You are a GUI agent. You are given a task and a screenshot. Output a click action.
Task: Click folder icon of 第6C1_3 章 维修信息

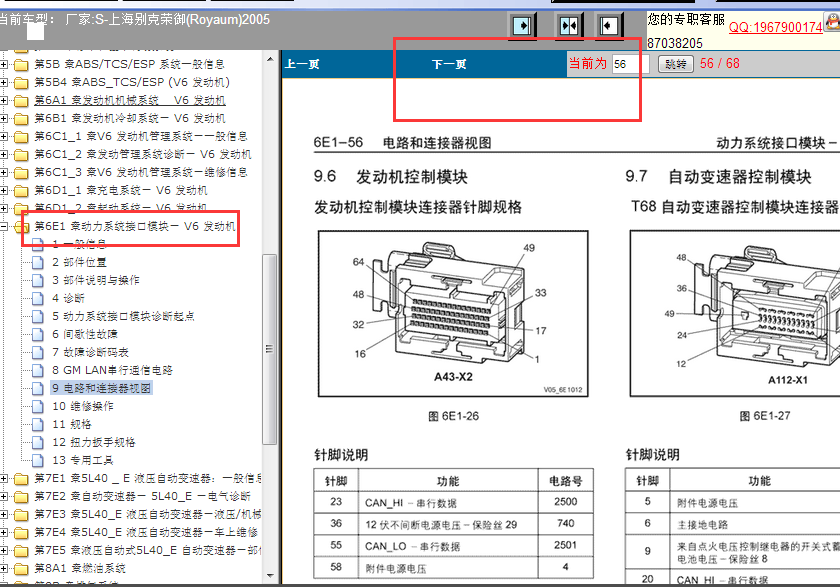pos(21,172)
